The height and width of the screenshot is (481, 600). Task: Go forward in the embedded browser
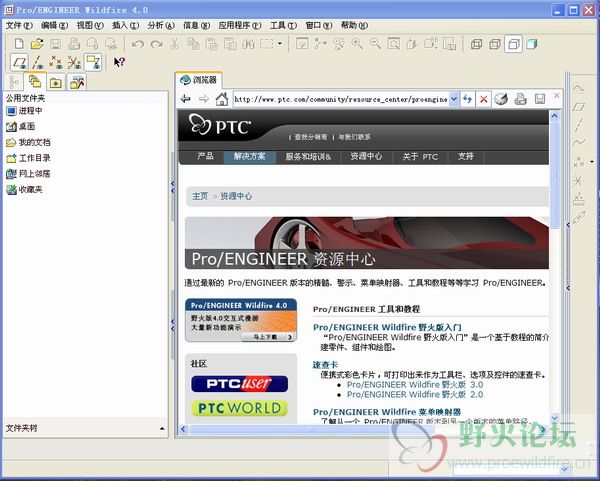click(204, 99)
